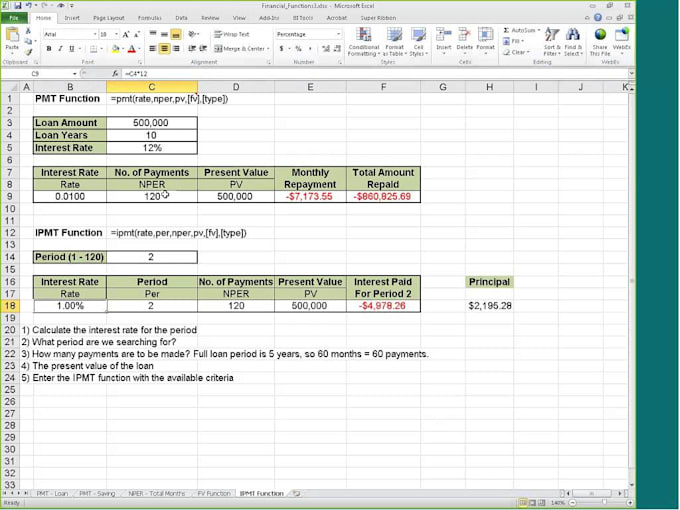Toggle Align Text Left
680x510 pixels.
(153, 49)
